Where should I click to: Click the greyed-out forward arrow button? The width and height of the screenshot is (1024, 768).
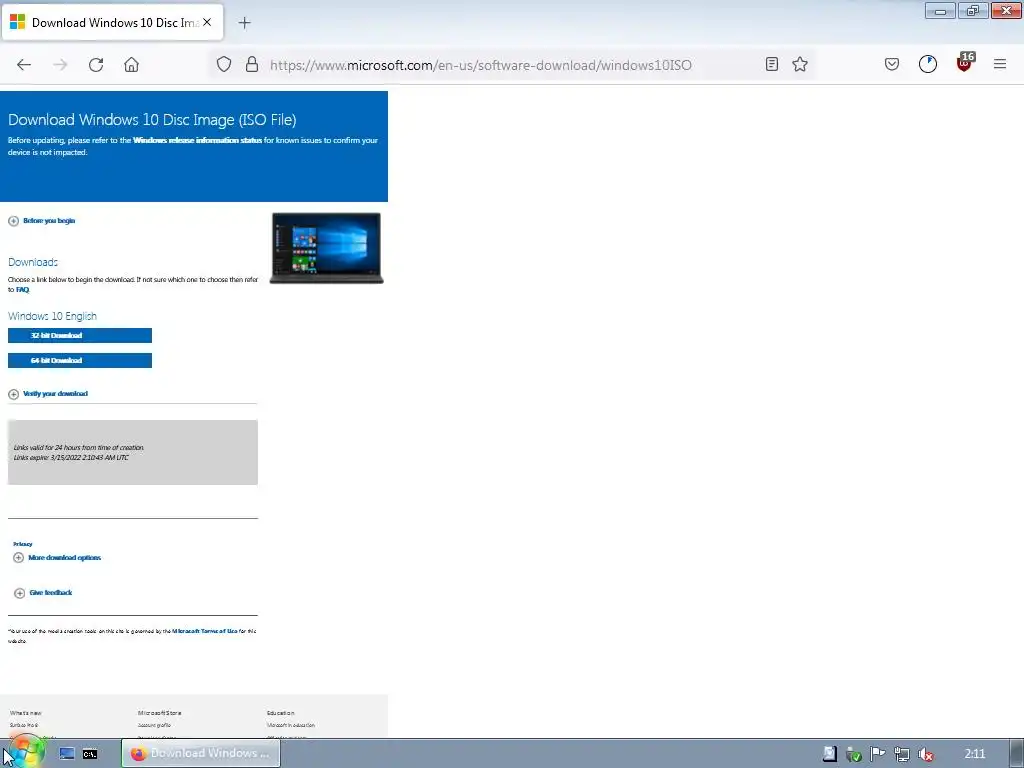coord(60,65)
